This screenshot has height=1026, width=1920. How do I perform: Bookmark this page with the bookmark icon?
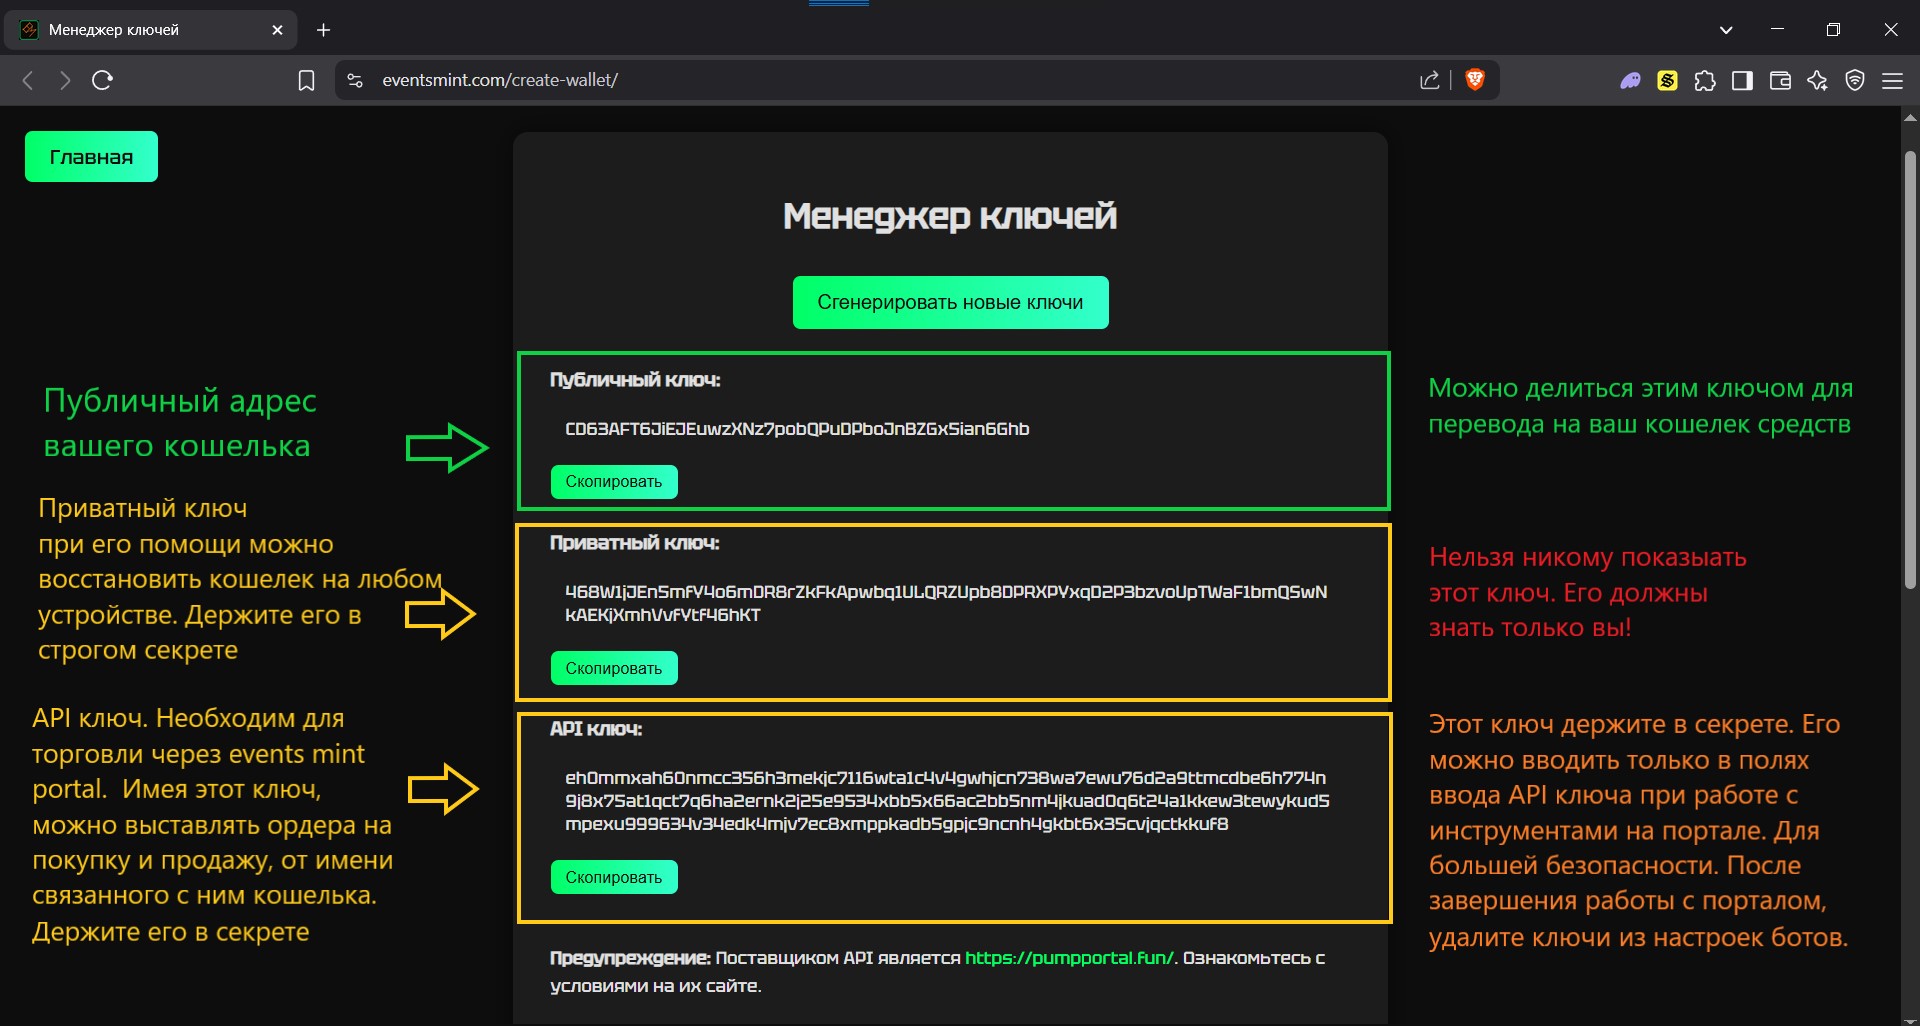tap(306, 80)
